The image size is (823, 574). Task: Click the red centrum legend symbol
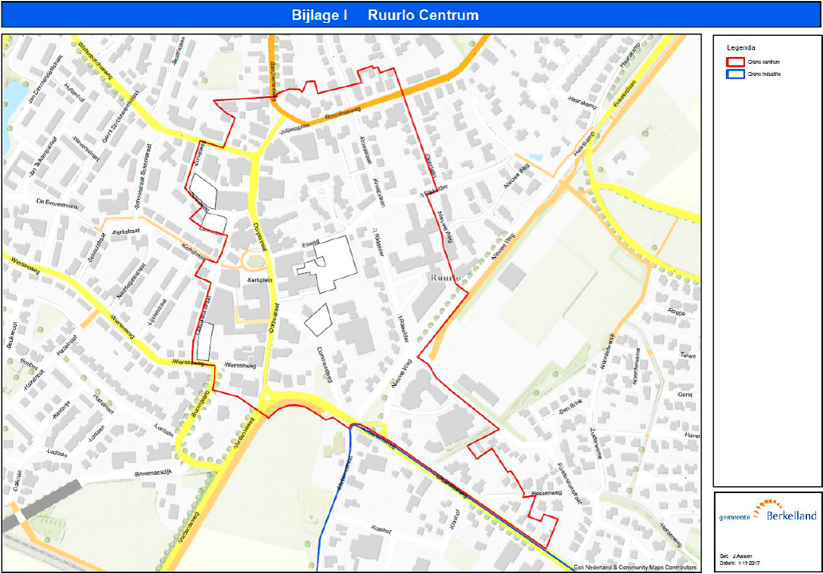(735, 62)
